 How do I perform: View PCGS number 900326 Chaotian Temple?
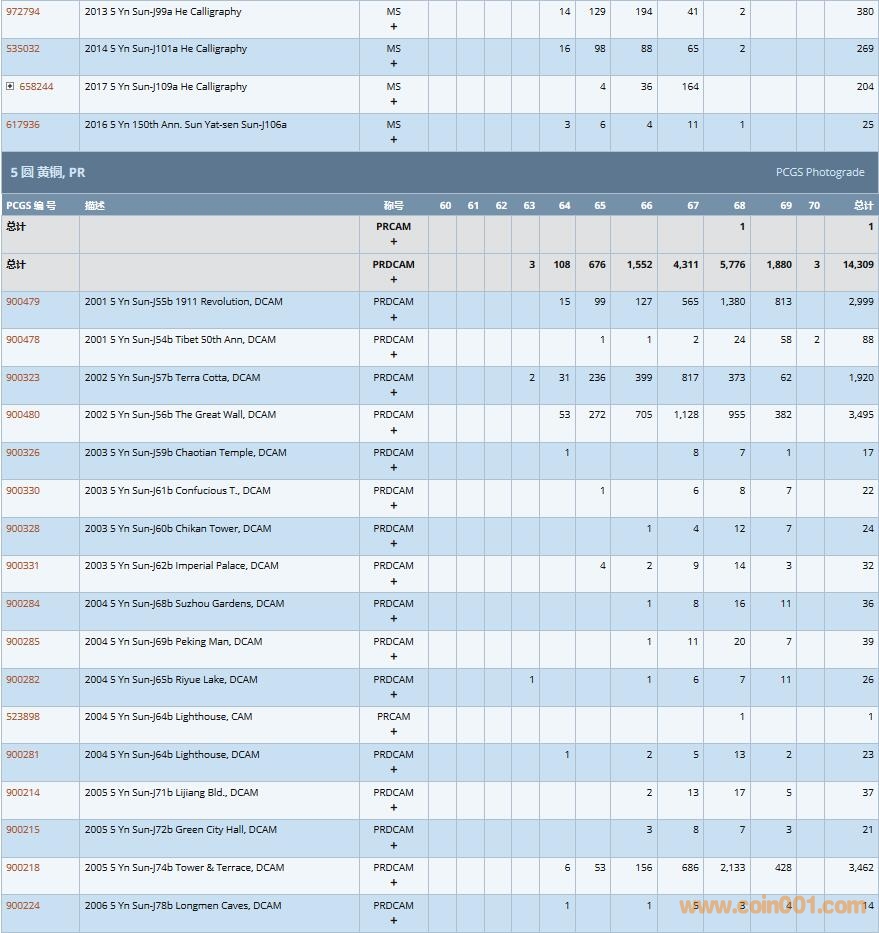[23, 453]
